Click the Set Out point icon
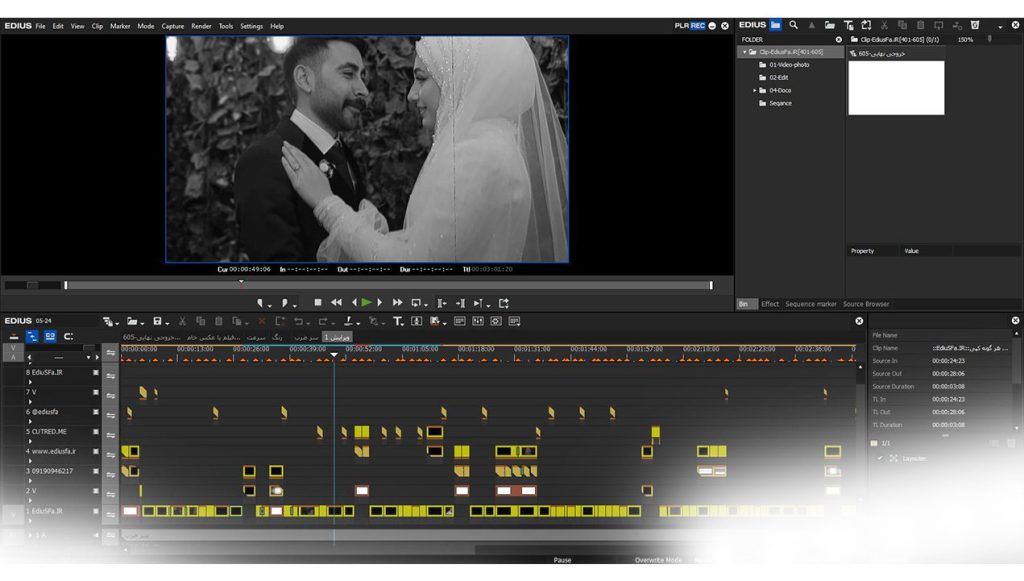This screenshot has width=1024, height=581. pos(284,303)
